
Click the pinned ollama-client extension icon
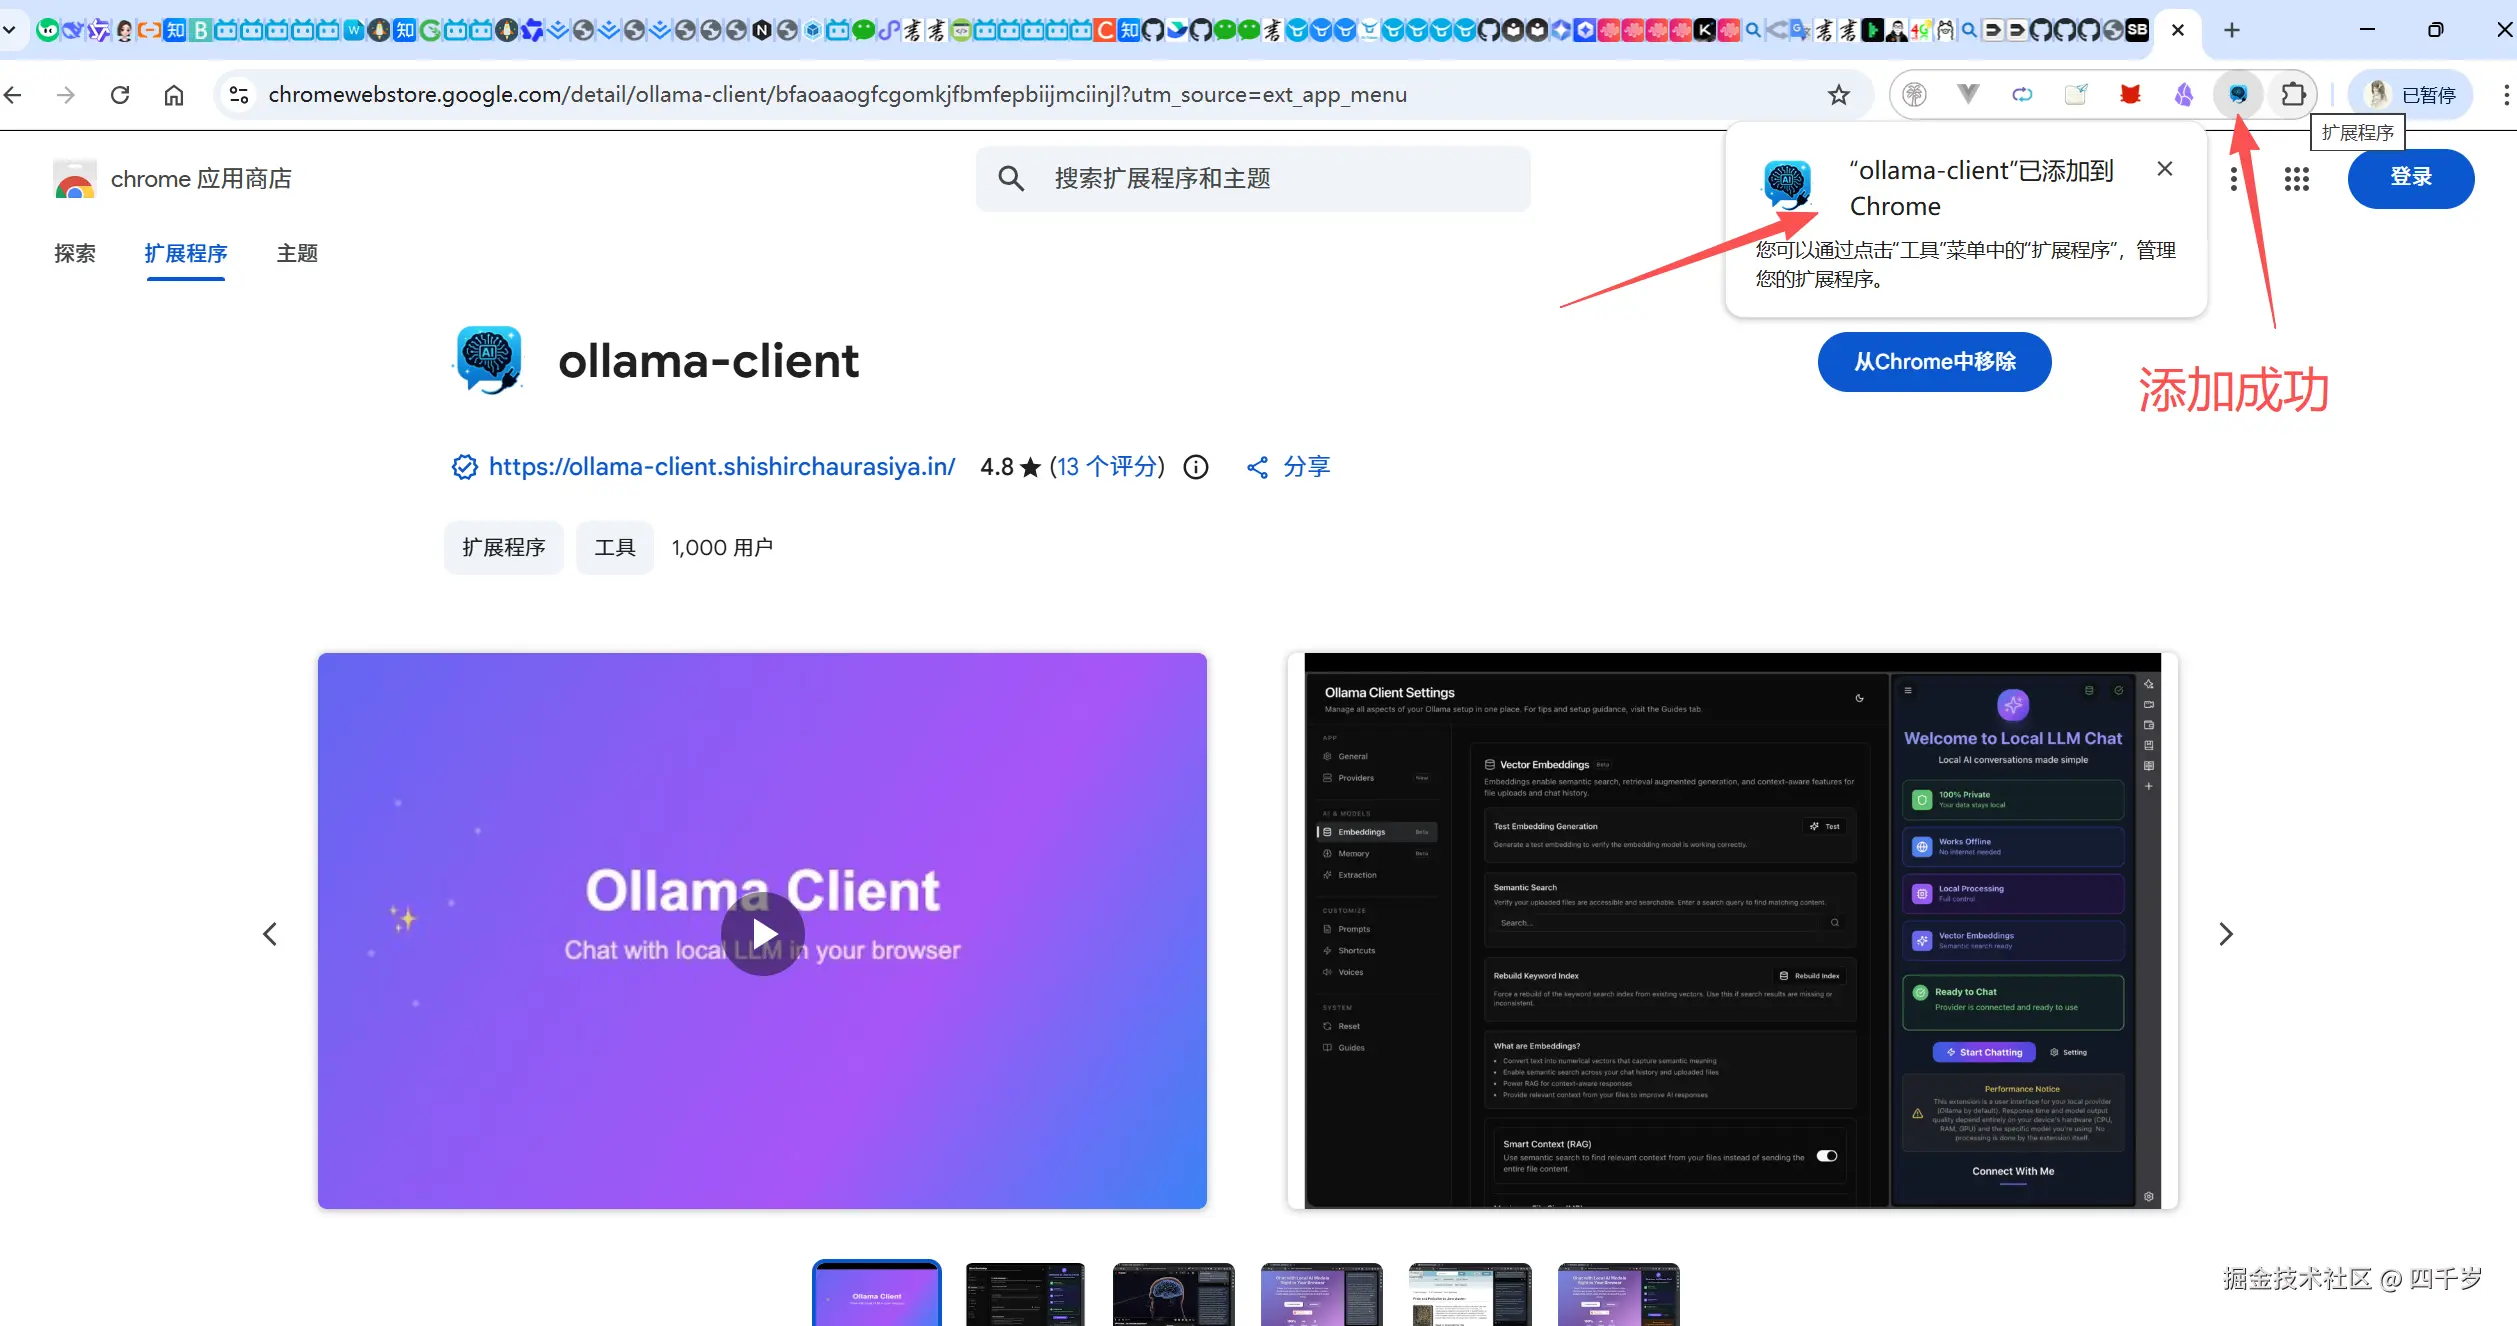tap(2238, 95)
